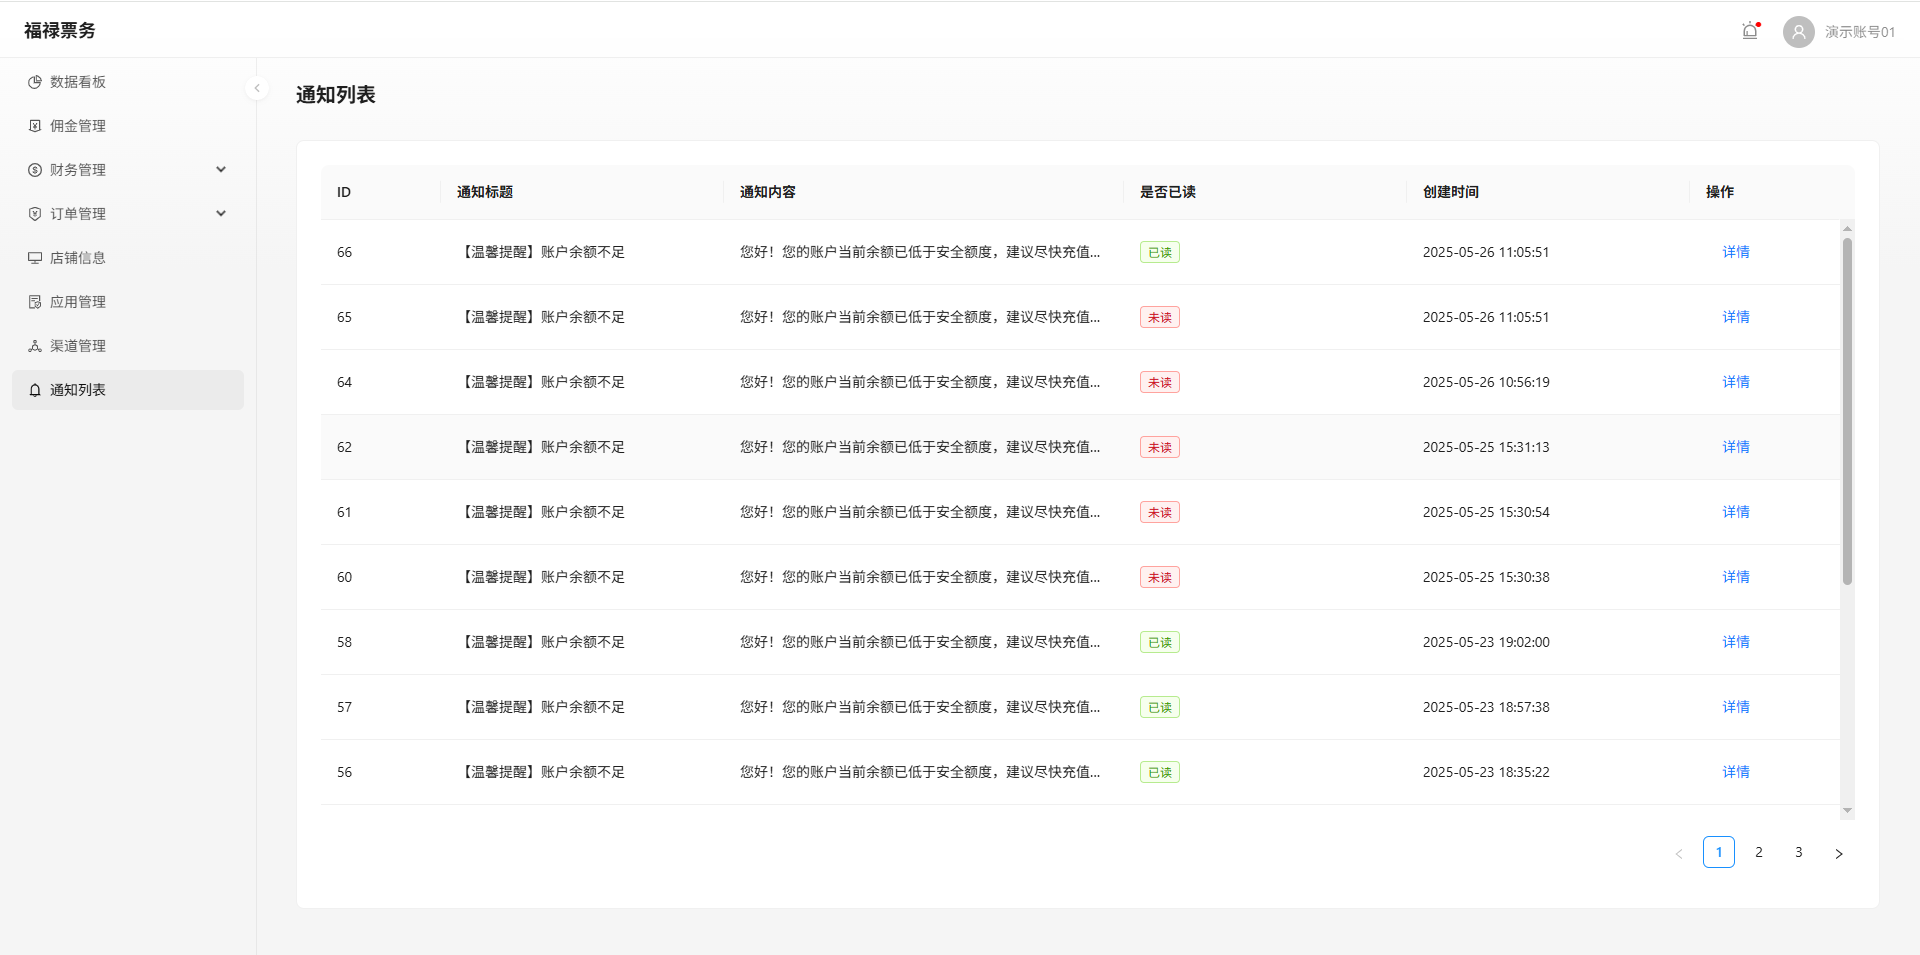Jump to page 3 of notifications
This screenshot has height=955, width=1920.
1798,852
